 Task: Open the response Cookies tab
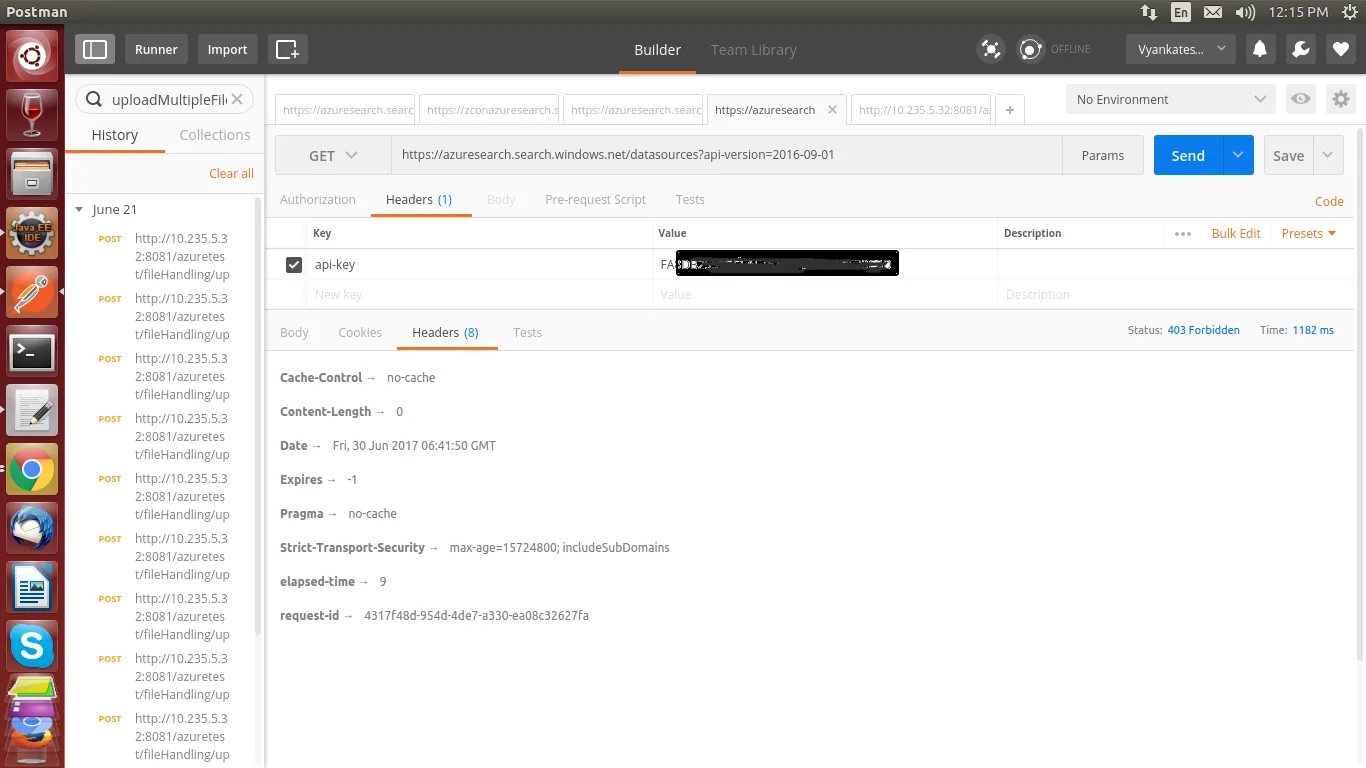pos(360,332)
